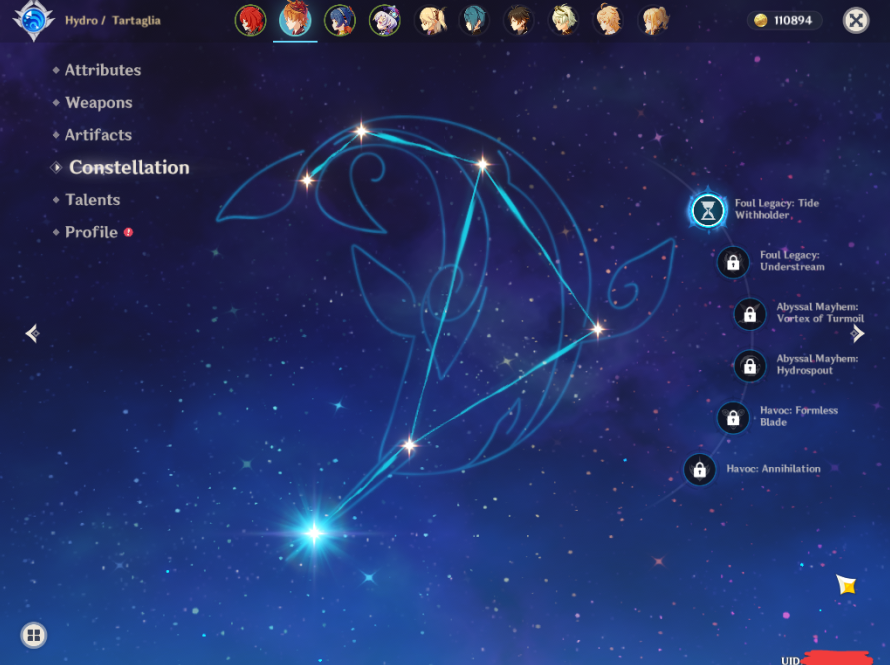Open the grid menu button at bottom-left
Viewport: 890px width, 665px height.
coord(33,635)
